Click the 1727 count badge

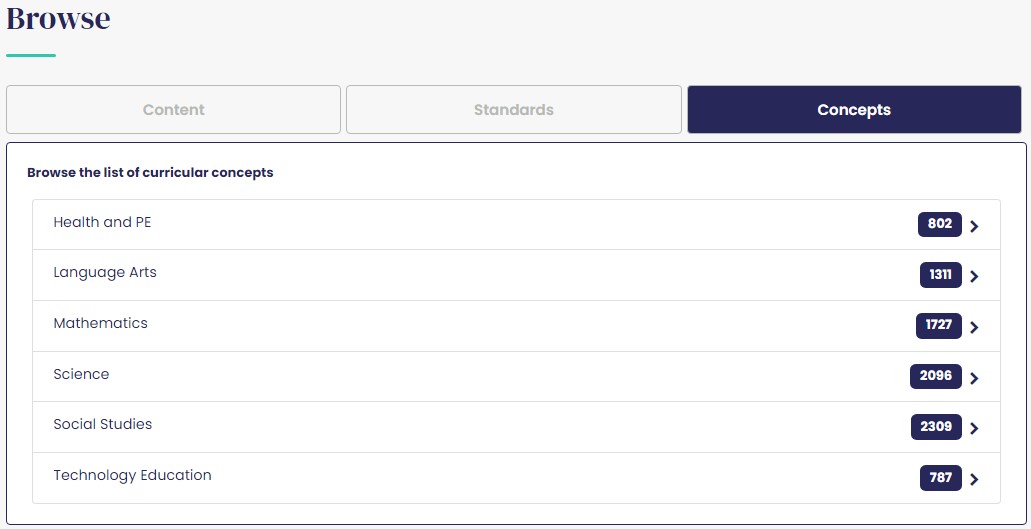click(938, 326)
